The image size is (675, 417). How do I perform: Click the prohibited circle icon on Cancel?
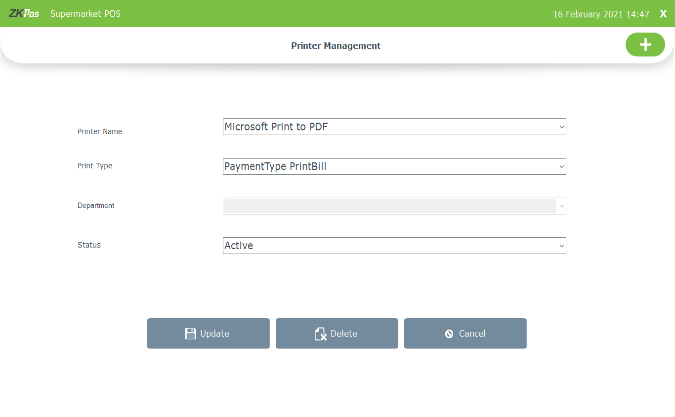click(449, 334)
